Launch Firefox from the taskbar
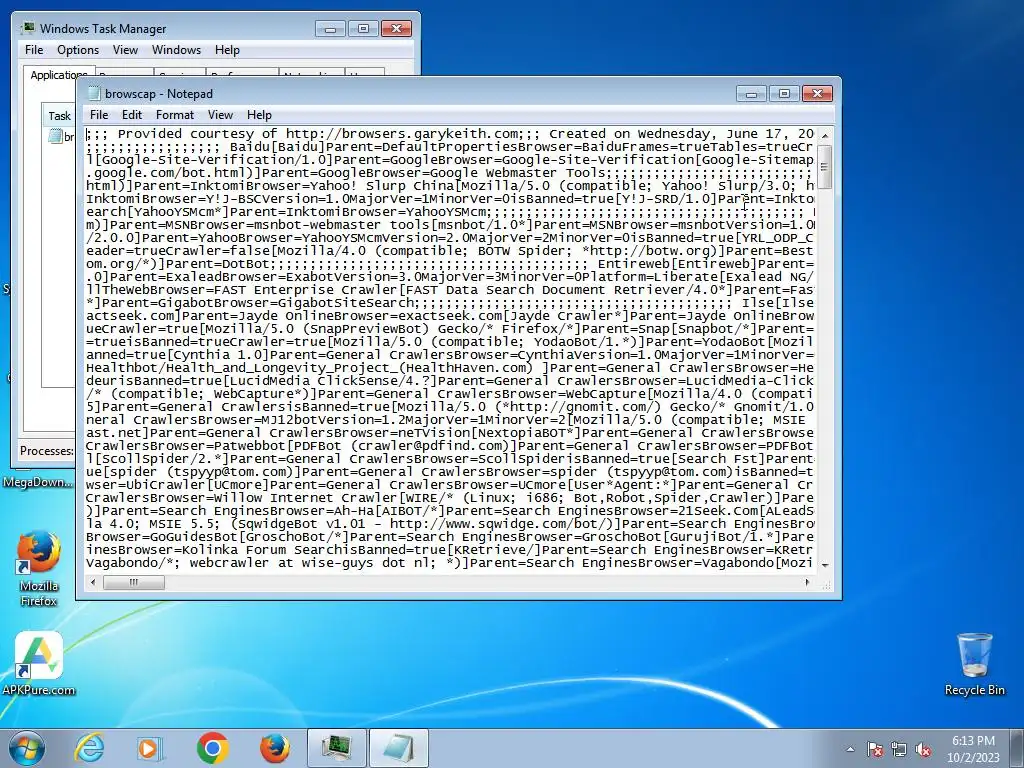Viewport: 1024px width, 768px height. click(275, 748)
